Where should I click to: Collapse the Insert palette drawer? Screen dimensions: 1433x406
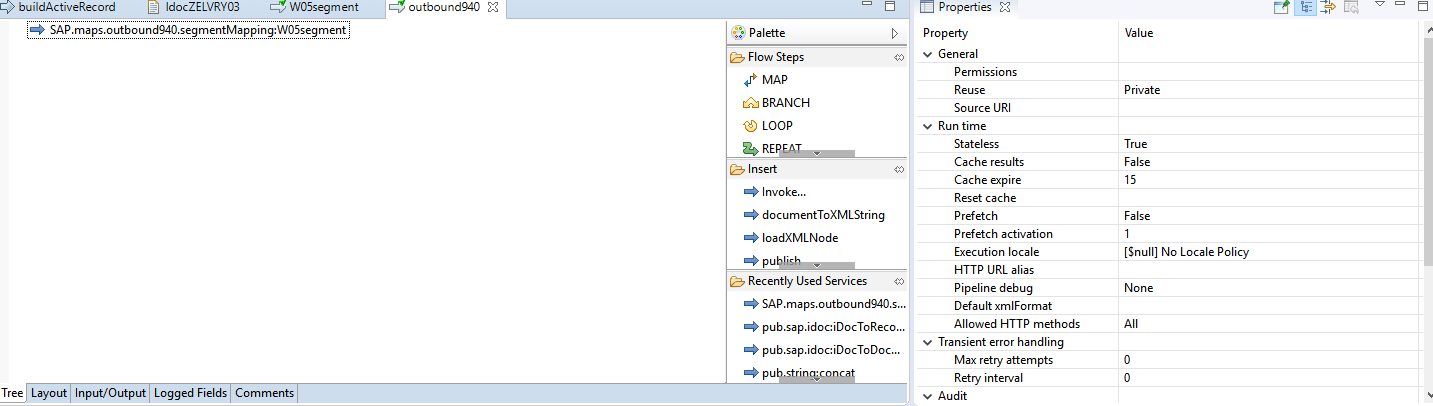(755, 169)
